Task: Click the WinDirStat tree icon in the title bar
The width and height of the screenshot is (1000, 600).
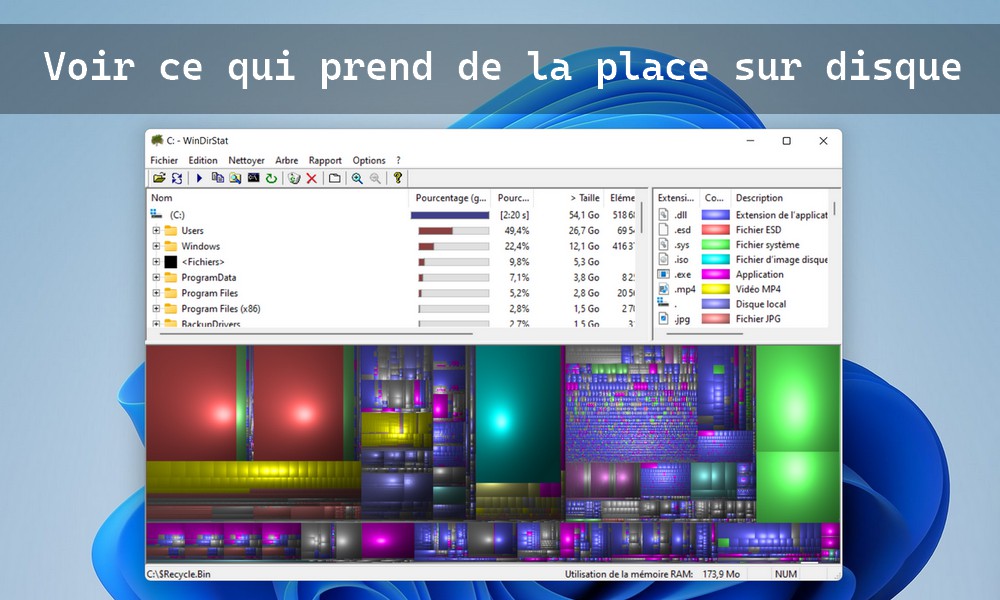Action: (x=157, y=140)
